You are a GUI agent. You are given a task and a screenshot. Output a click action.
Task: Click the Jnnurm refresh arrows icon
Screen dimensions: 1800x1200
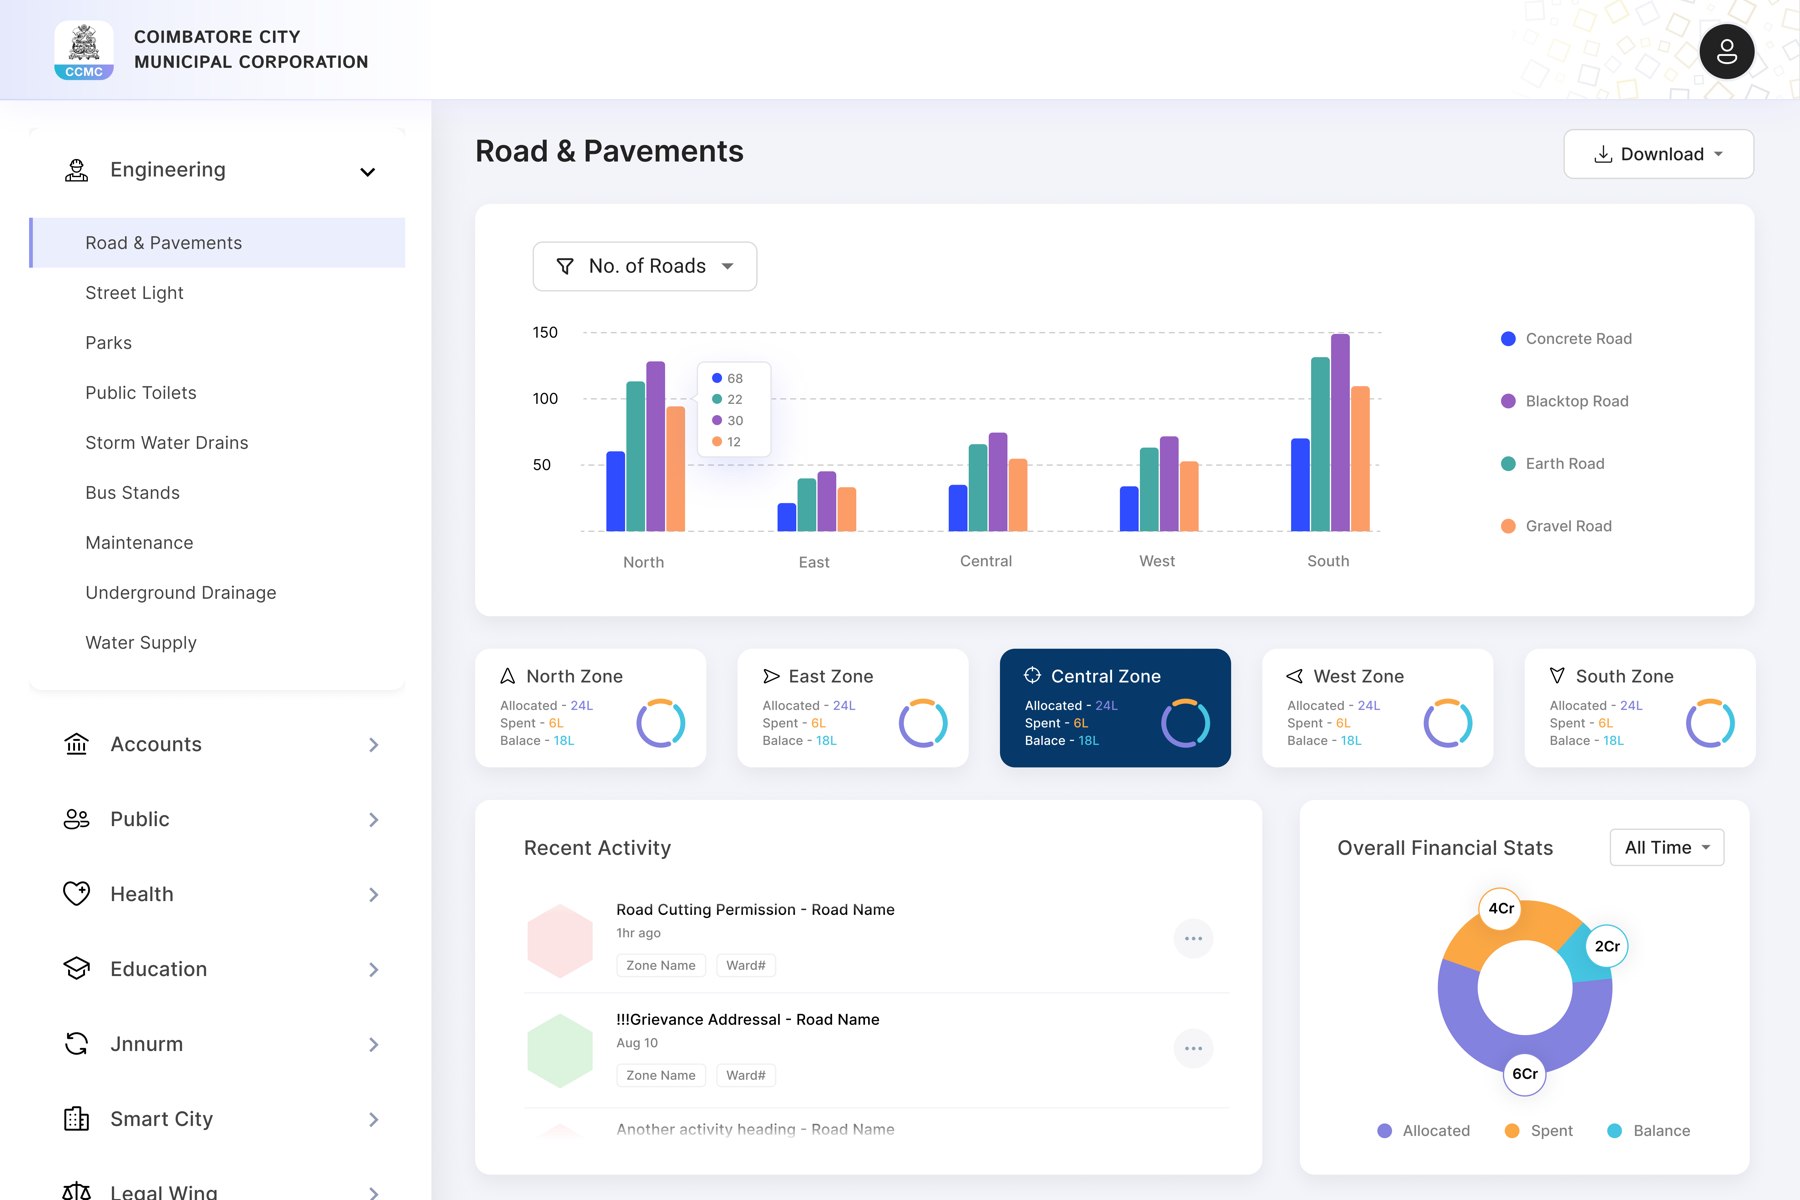pyautogui.click(x=77, y=1044)
